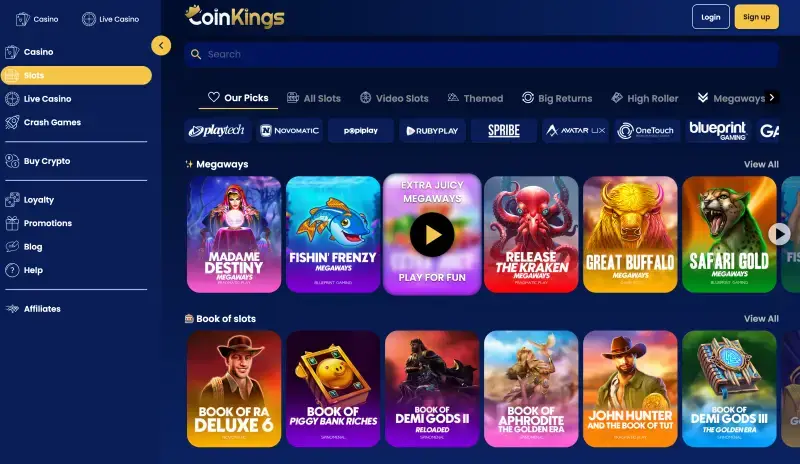This screenshot has width=800, height=464.
Task: Click the Login button
Action: click(x=711, y=17)
